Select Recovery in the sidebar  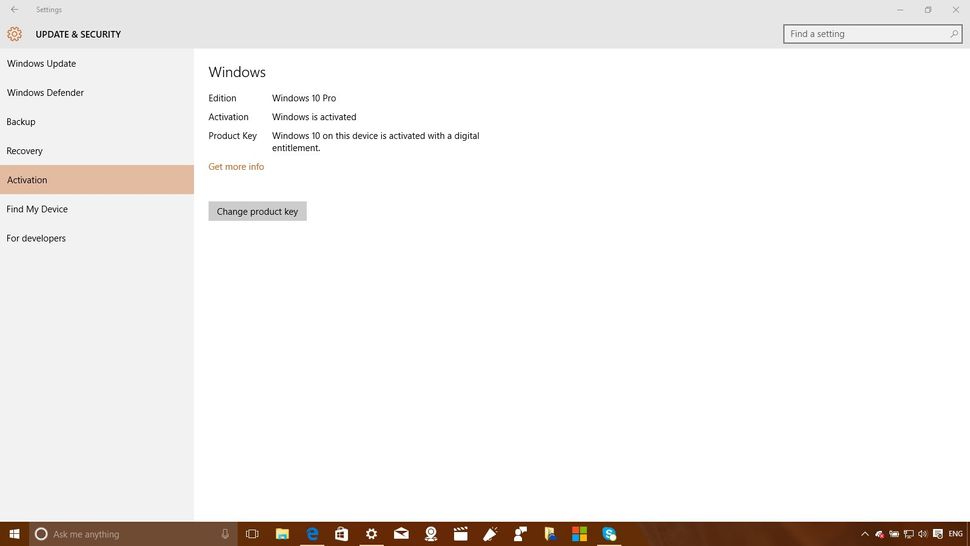[97, 151]
